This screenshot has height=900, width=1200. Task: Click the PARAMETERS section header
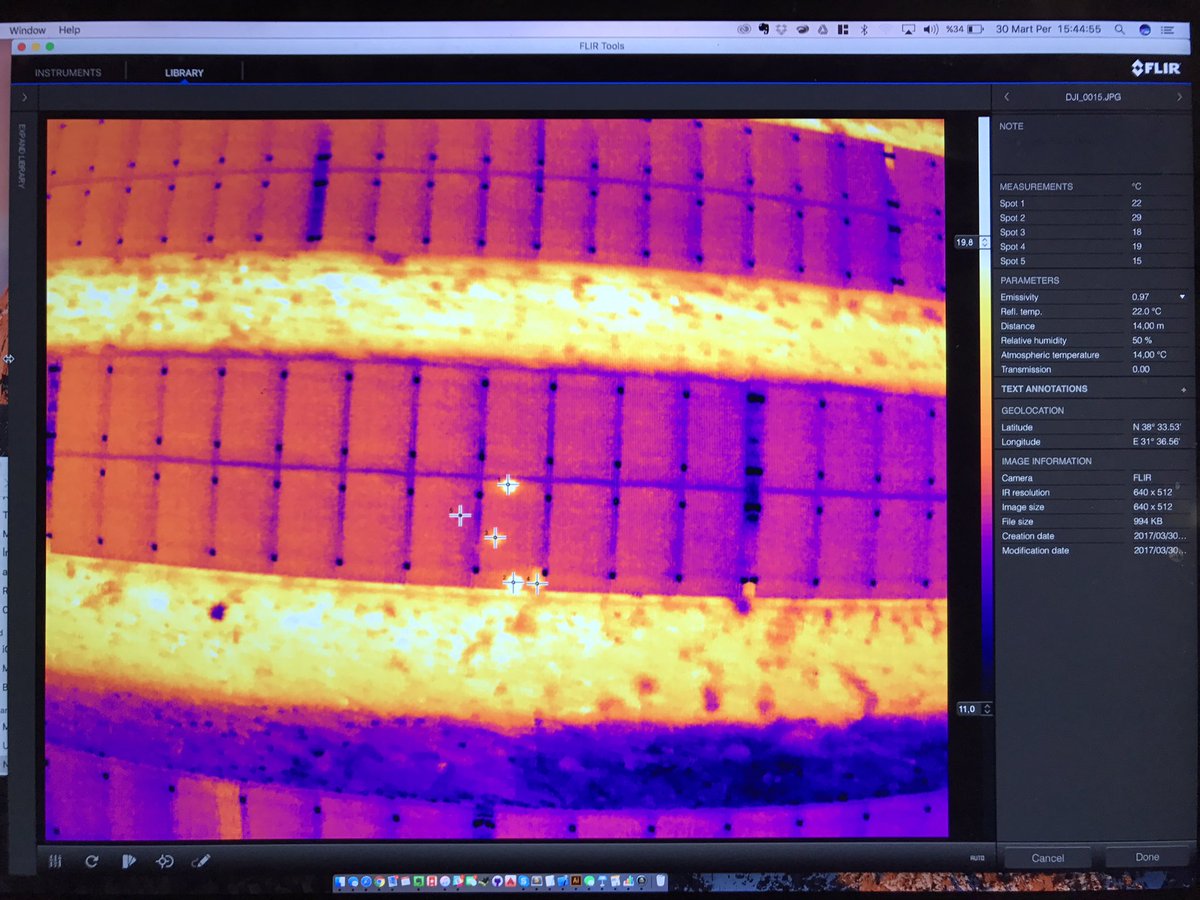point(1030,281)
